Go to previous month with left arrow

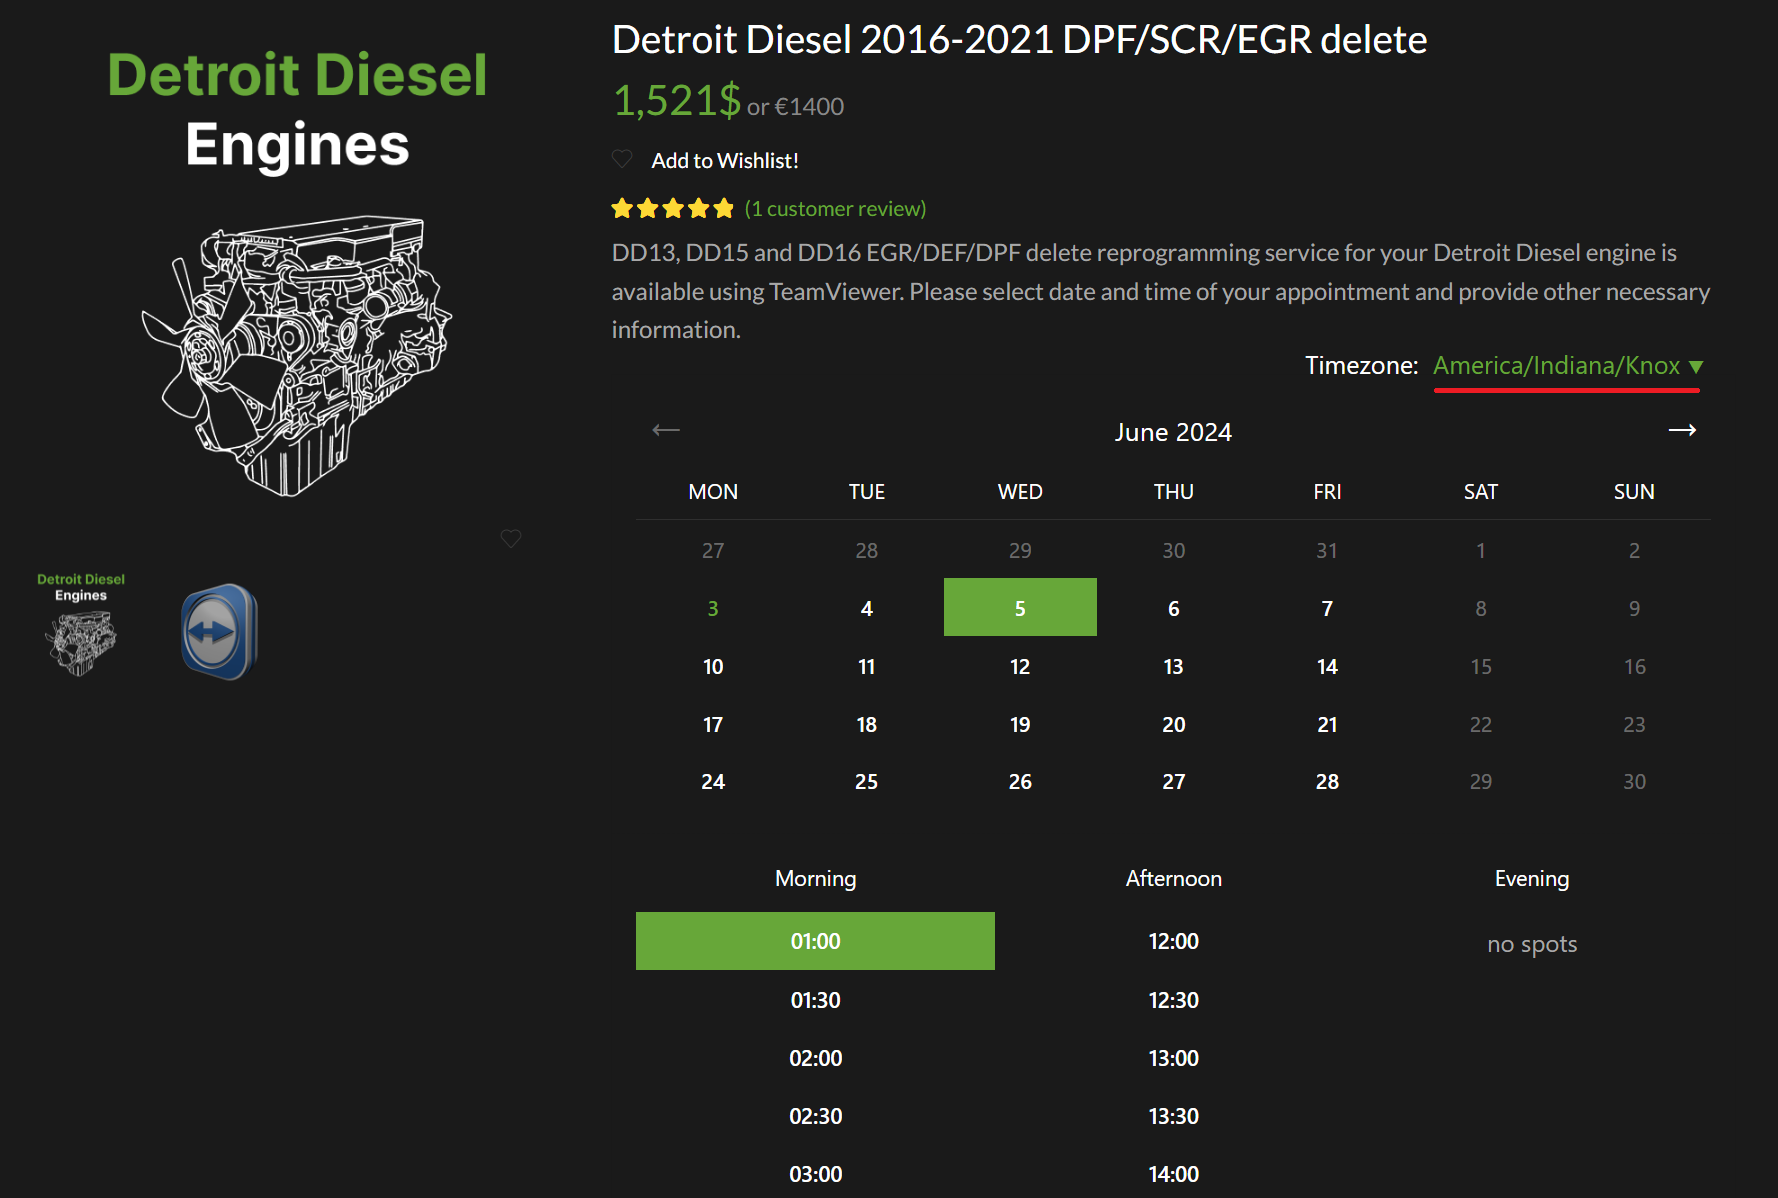(666, 430)
